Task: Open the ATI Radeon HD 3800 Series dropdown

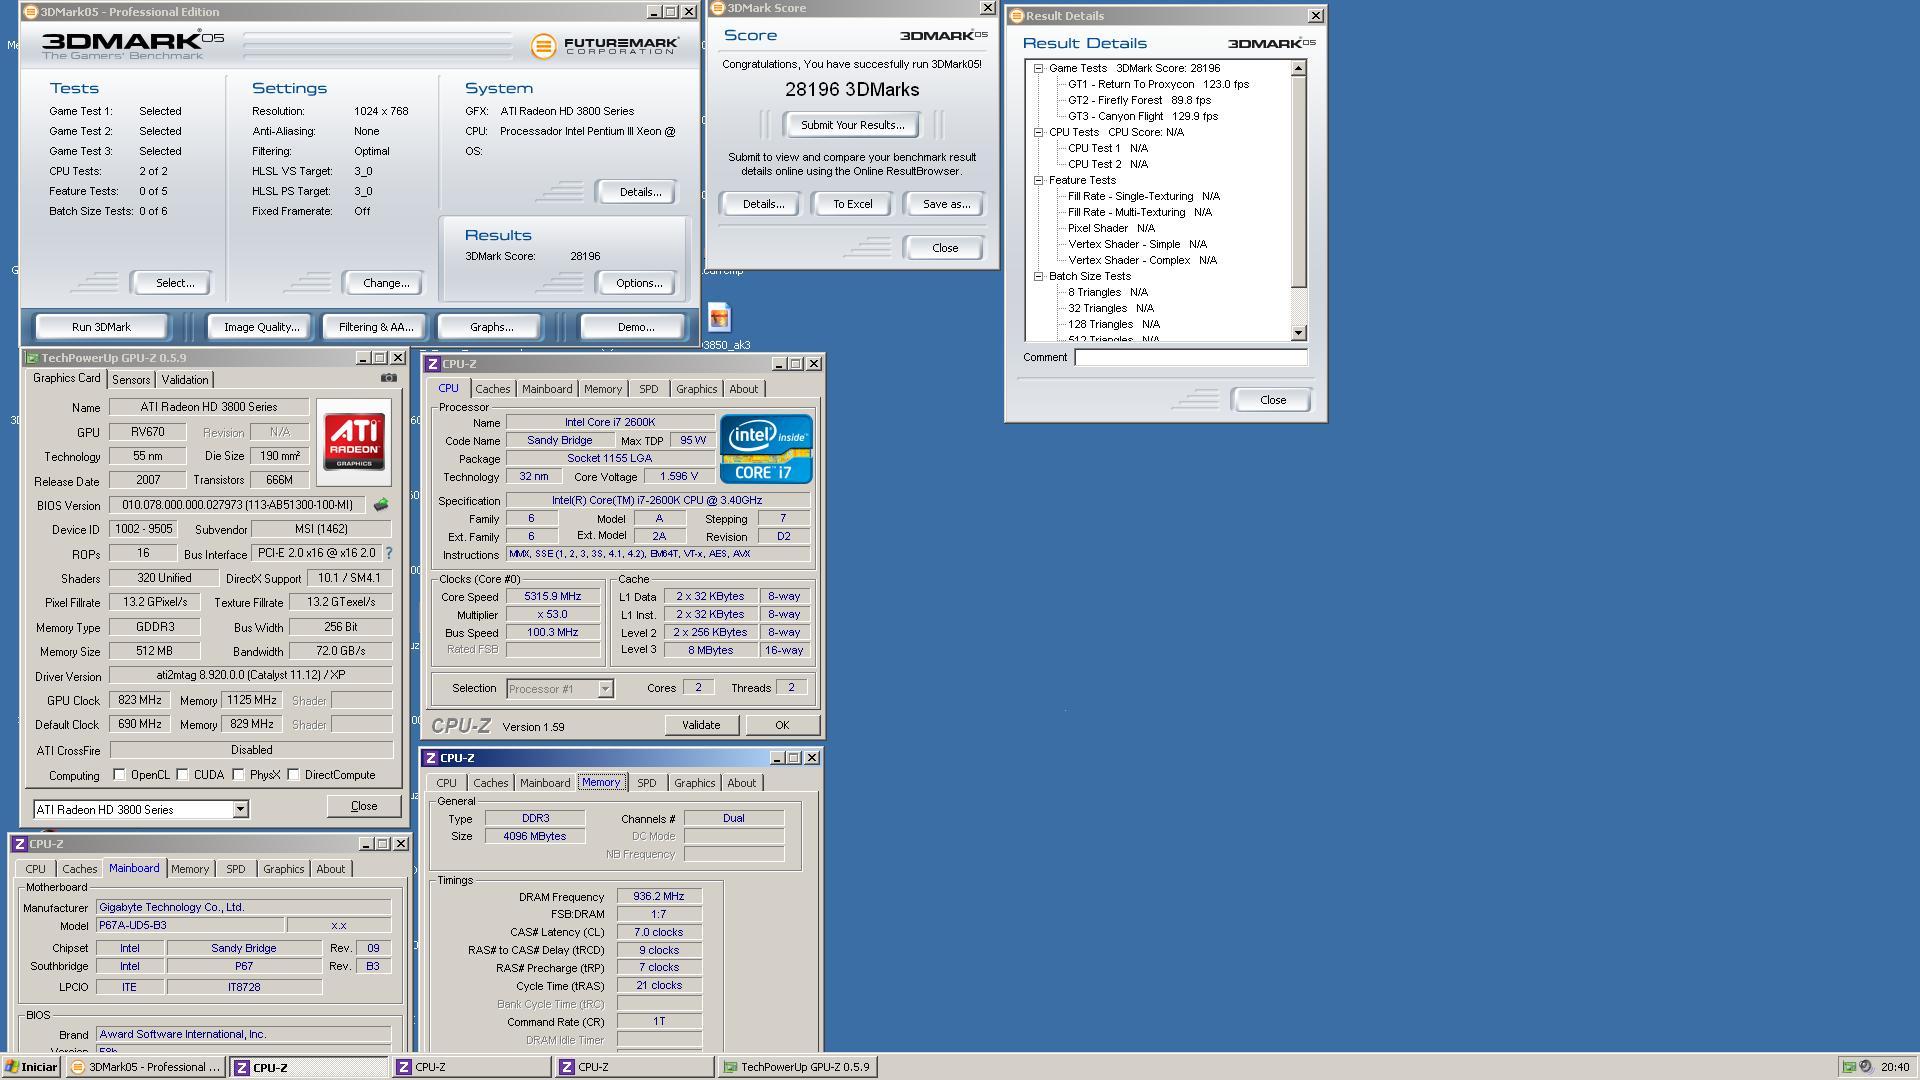Action: pos(240,810)
